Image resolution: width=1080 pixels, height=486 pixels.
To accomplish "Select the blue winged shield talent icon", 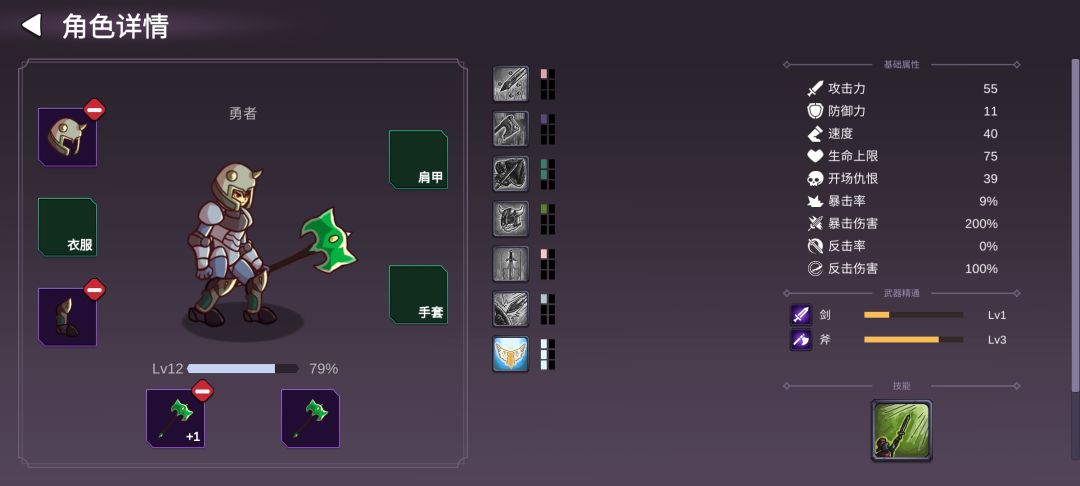I will coord(510,354).
